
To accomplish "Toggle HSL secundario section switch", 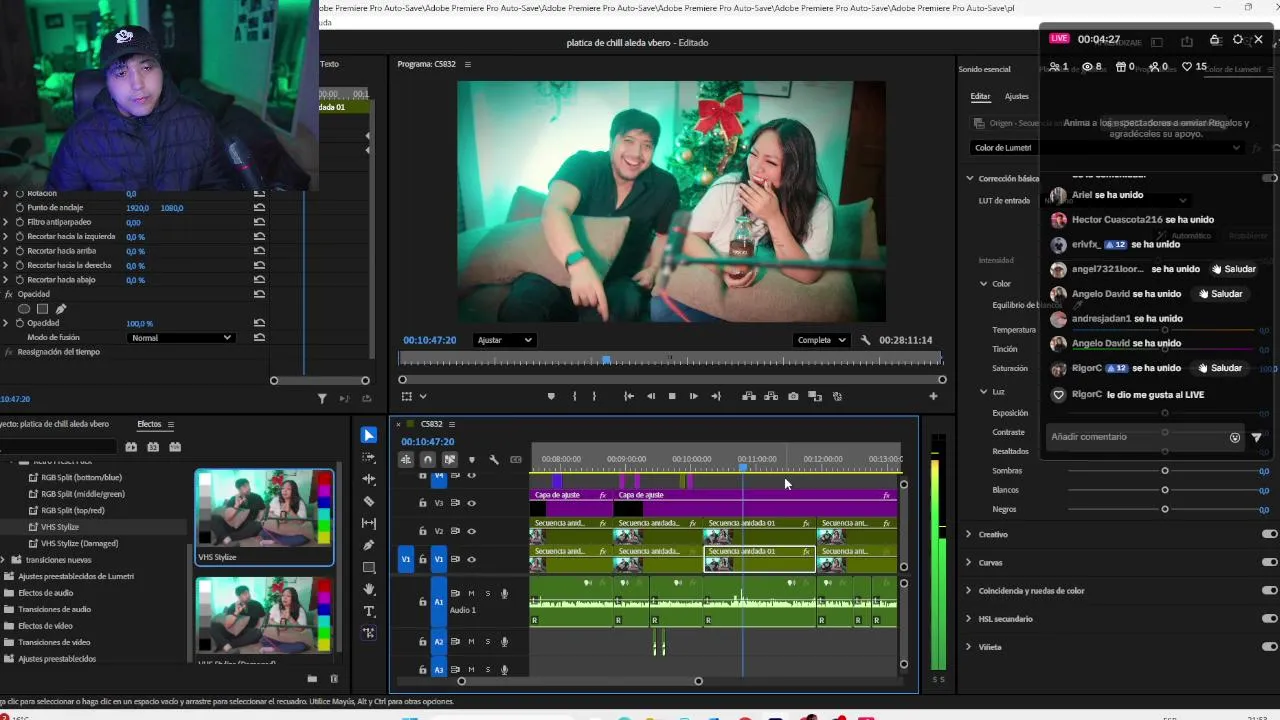I will (x=1270, y=618).
